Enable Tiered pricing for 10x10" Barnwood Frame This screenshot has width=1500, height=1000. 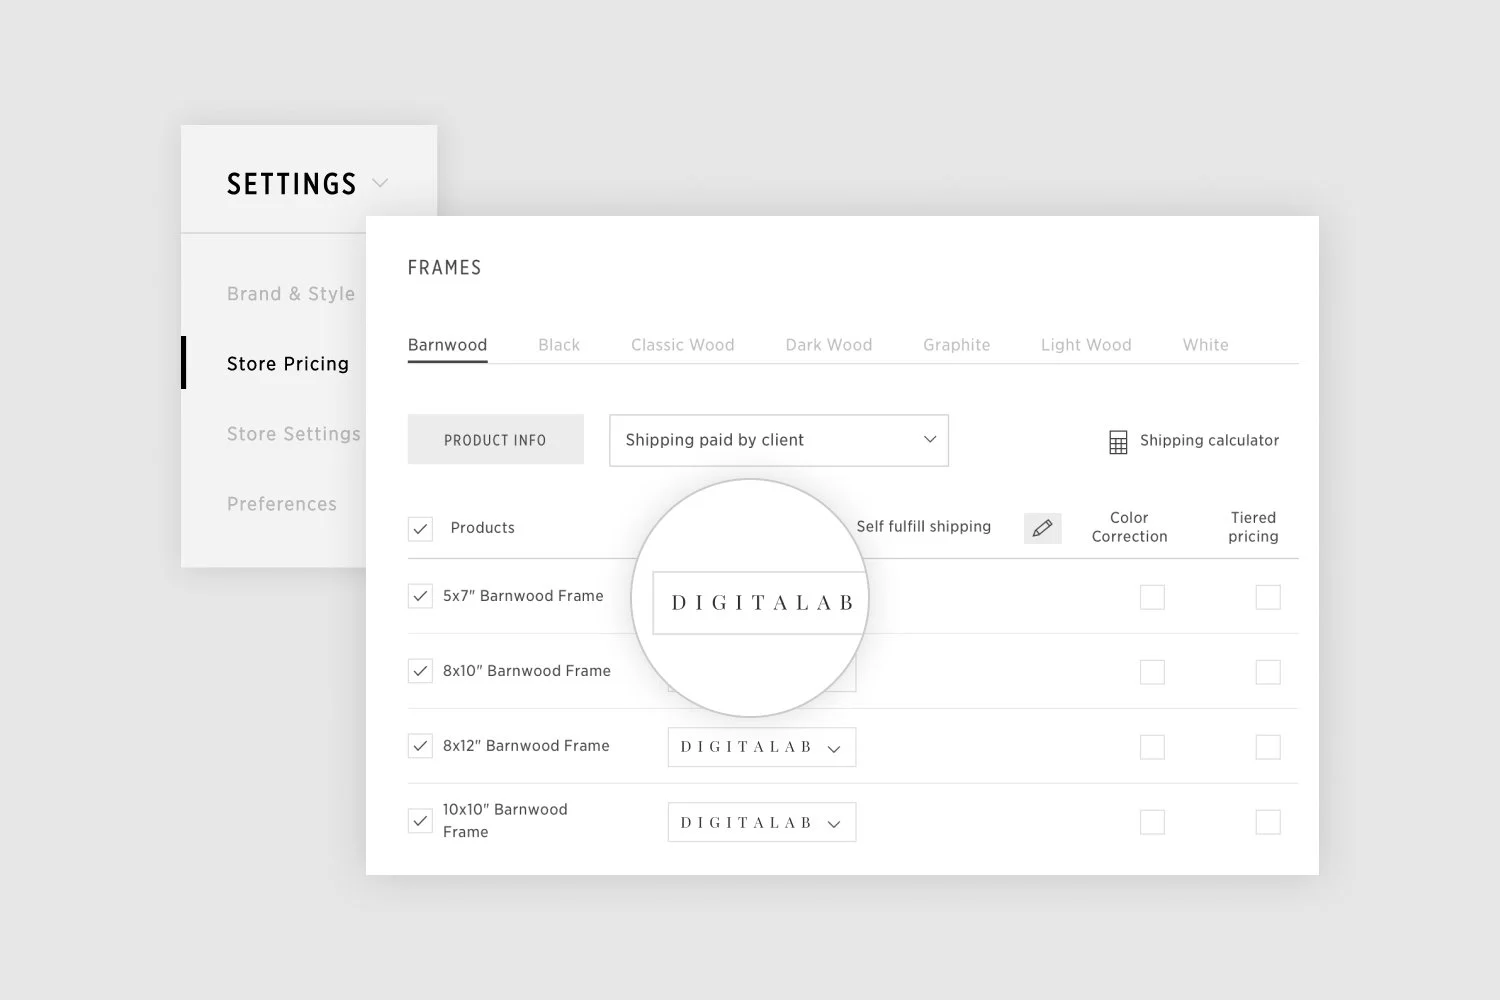coord(1268,822)
